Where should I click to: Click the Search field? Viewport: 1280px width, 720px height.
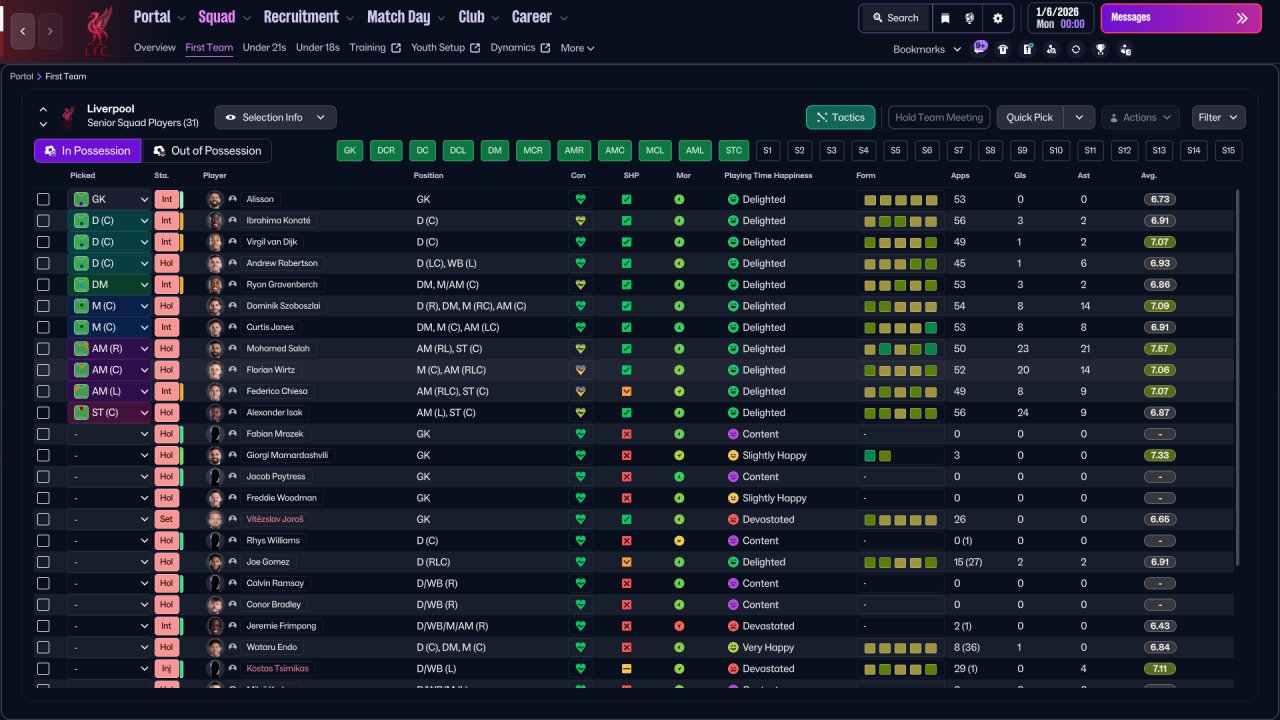tap(895, 18)
